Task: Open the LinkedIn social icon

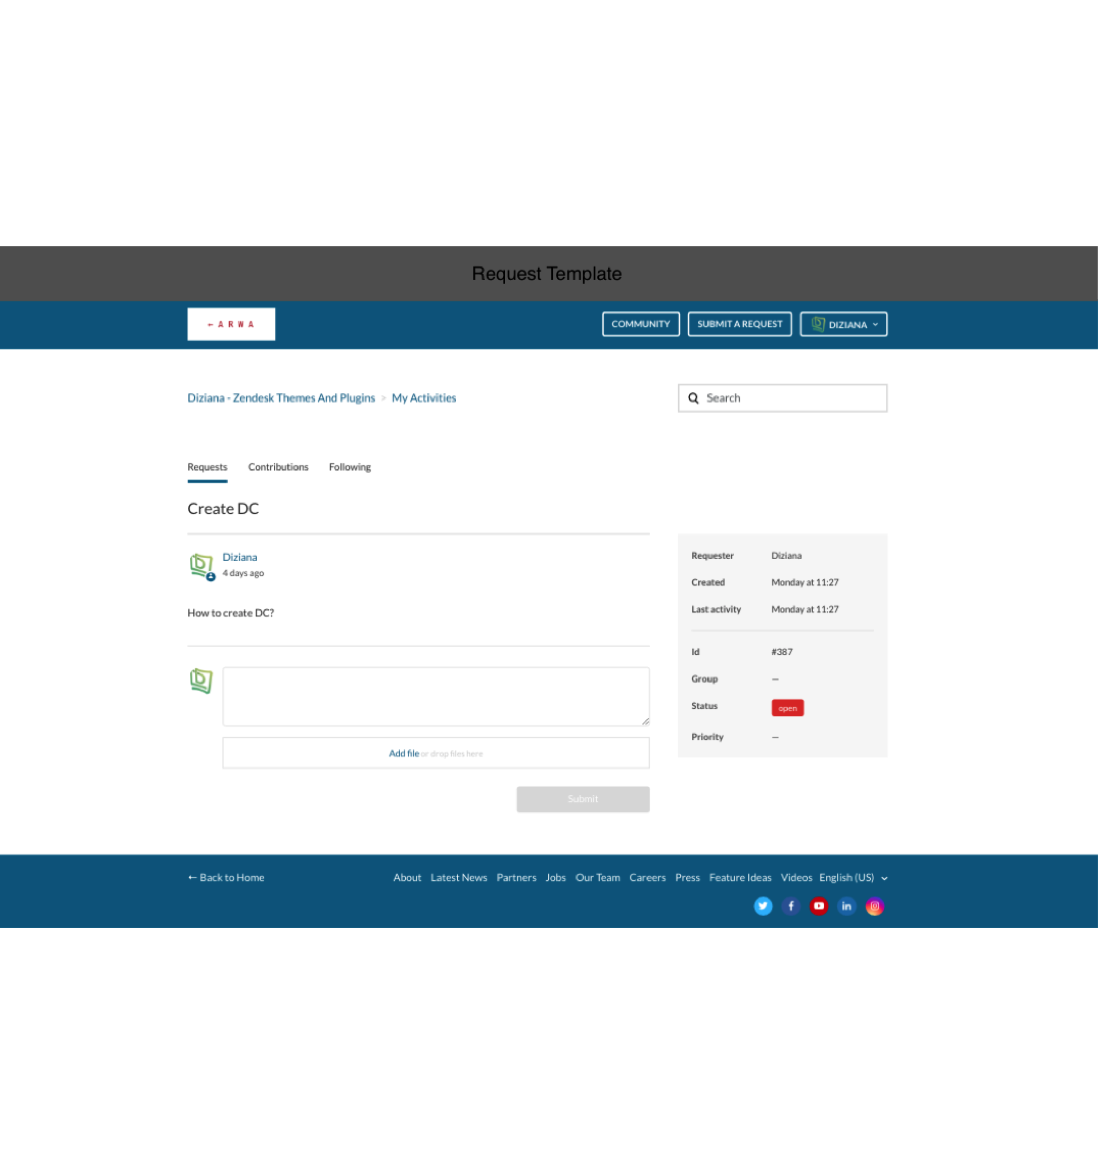Action: [x=846, y=906]
